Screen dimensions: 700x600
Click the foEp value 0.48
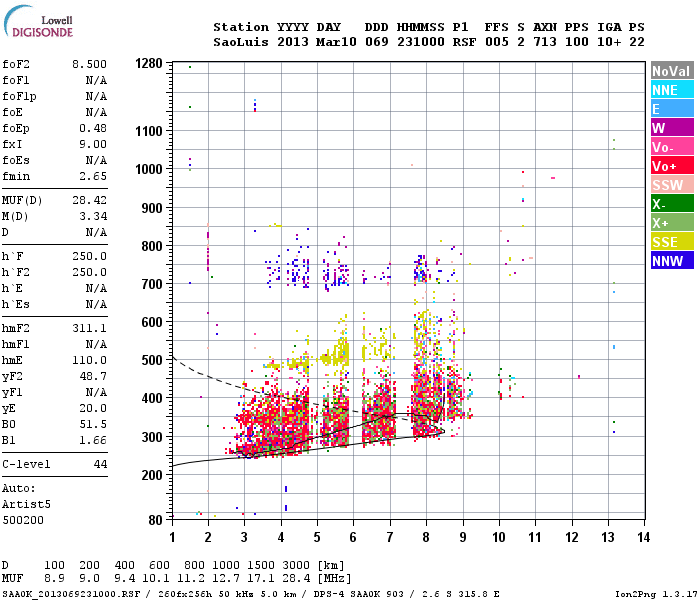pos(93,128)
